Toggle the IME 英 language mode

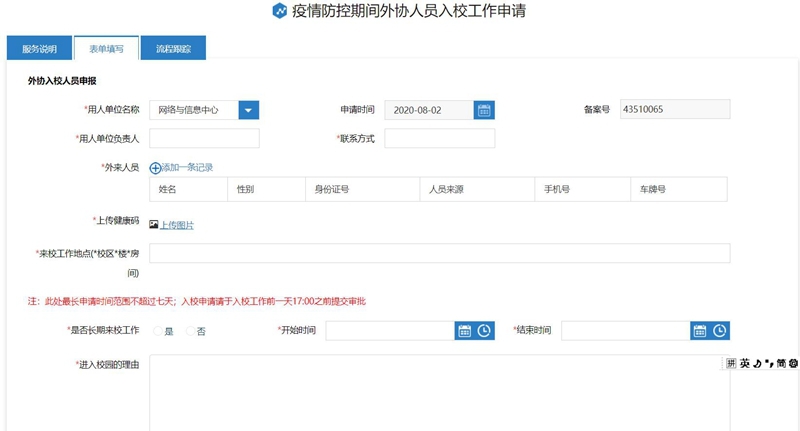(745, 364)
